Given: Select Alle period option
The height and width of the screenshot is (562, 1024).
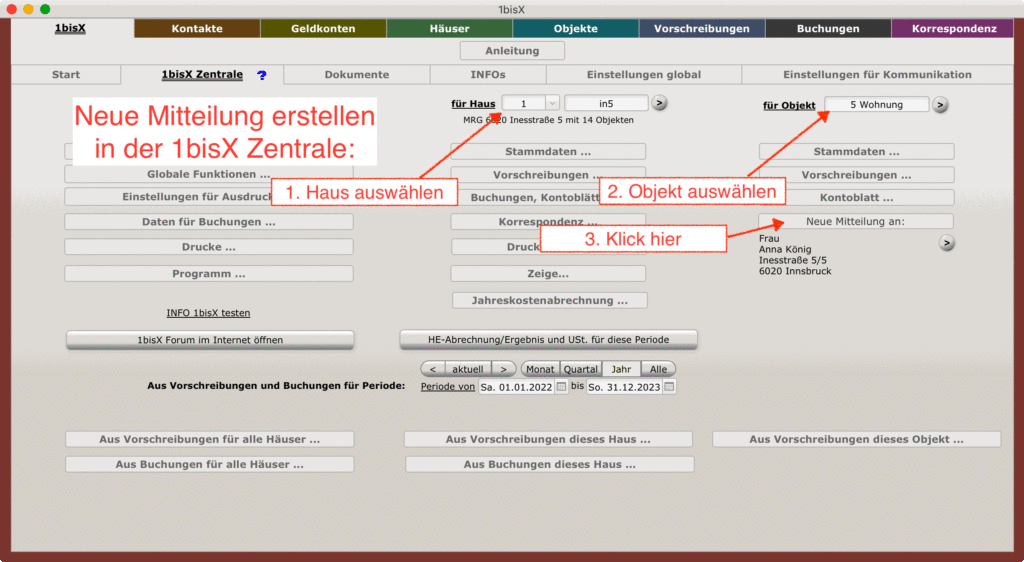Looking at the screenshot, I should click(658, 369).
